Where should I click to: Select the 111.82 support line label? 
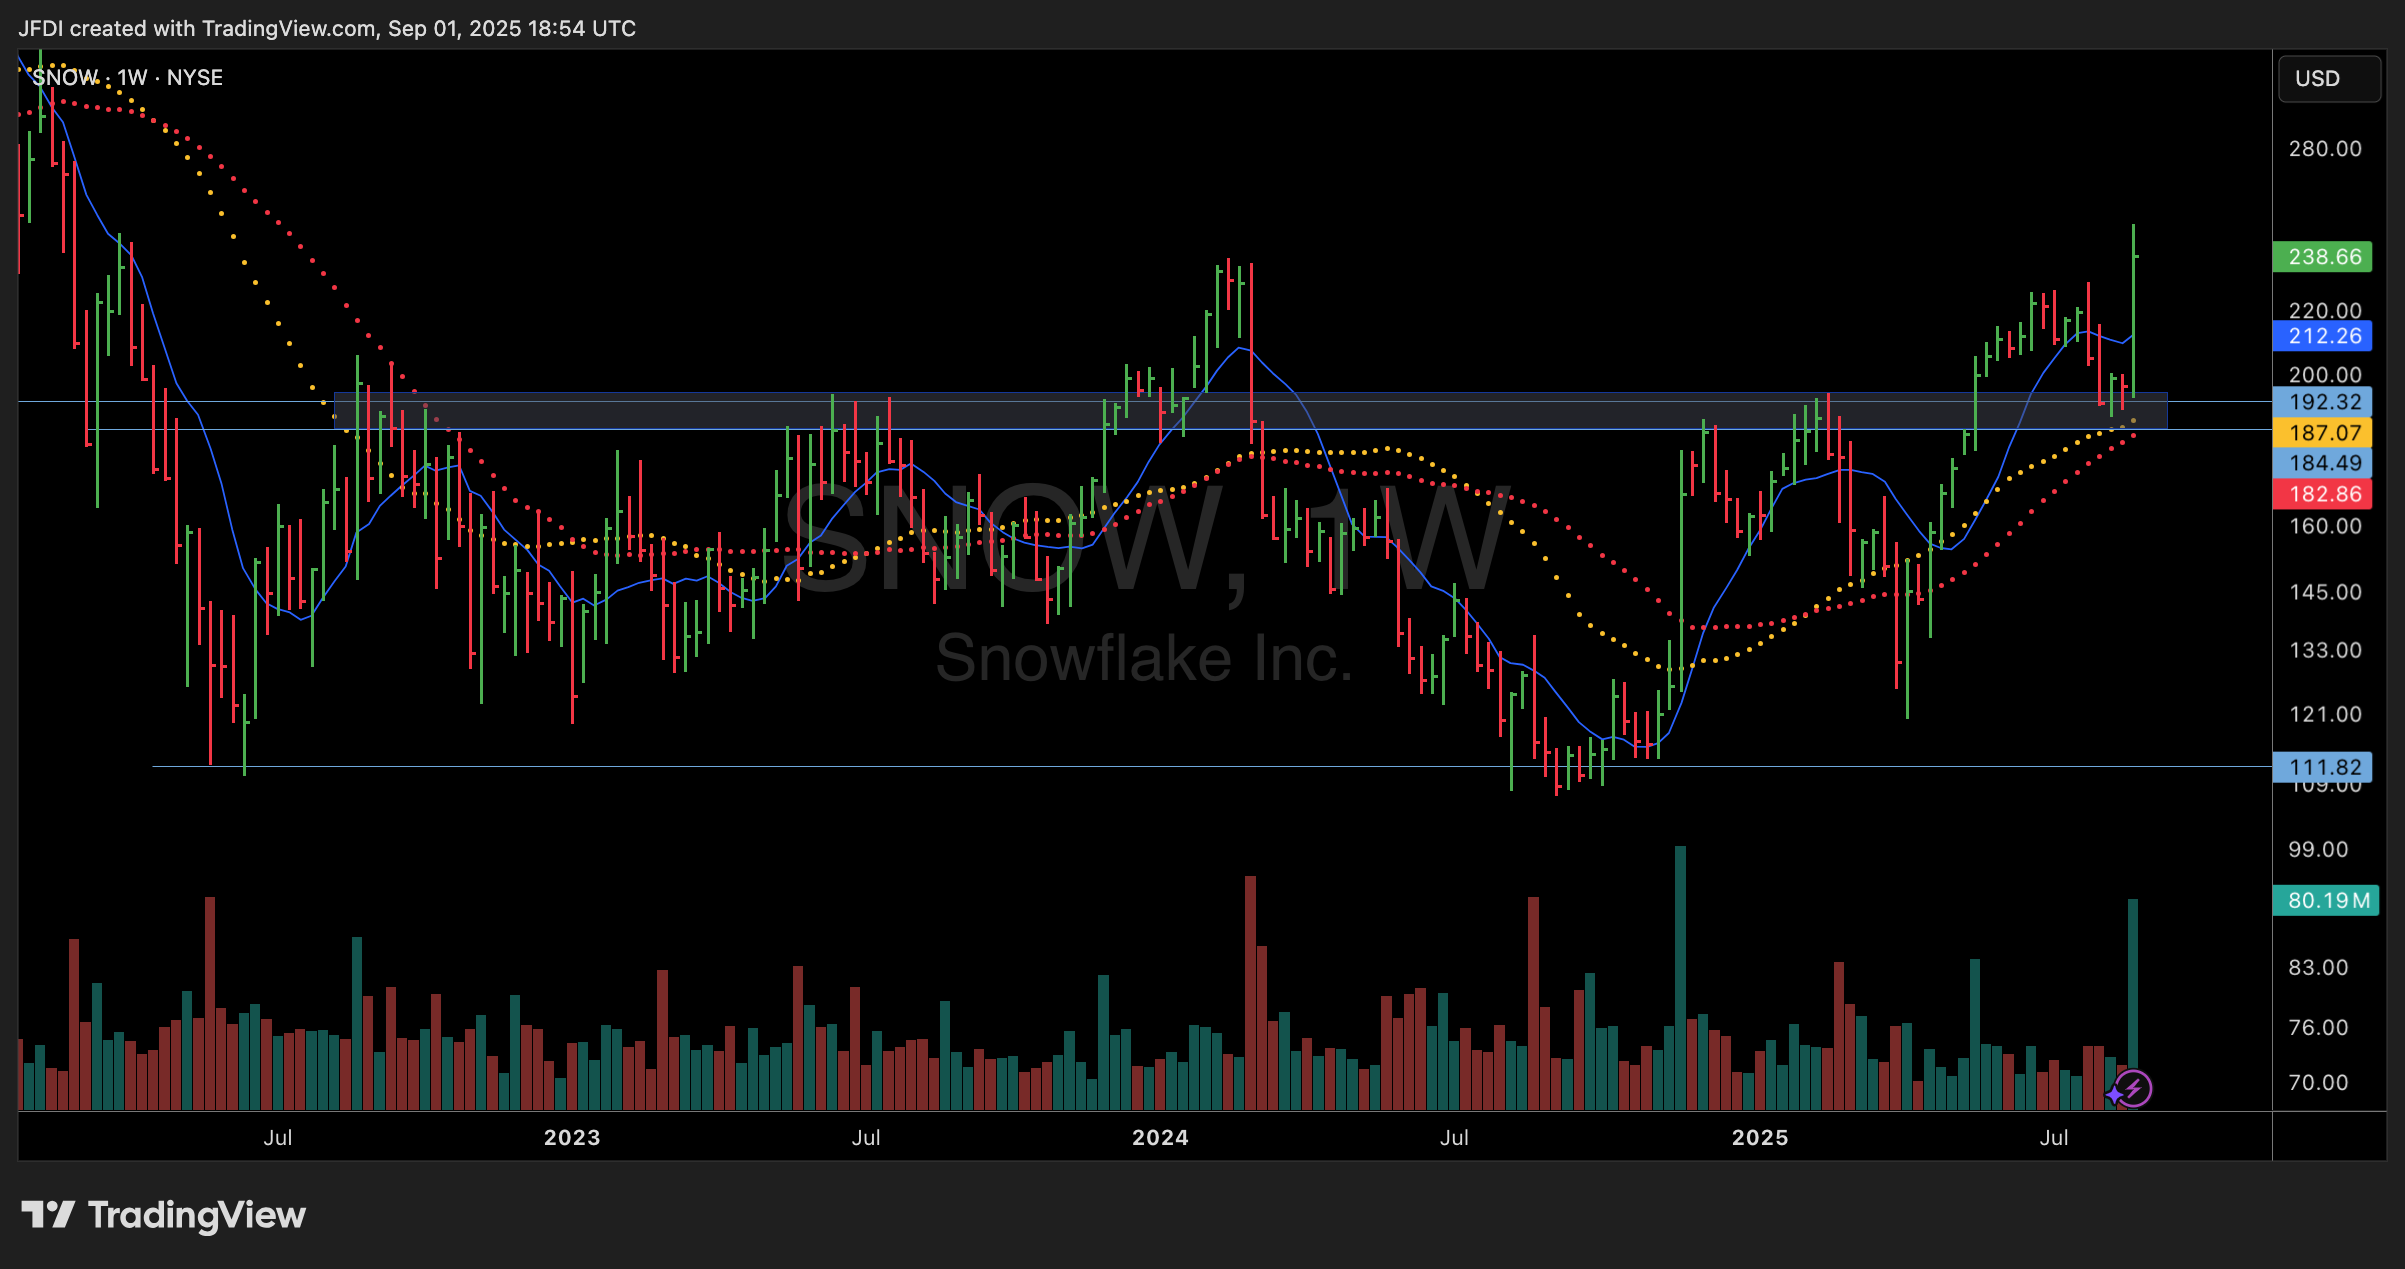pyautogui.click(x=2322, y=767)
